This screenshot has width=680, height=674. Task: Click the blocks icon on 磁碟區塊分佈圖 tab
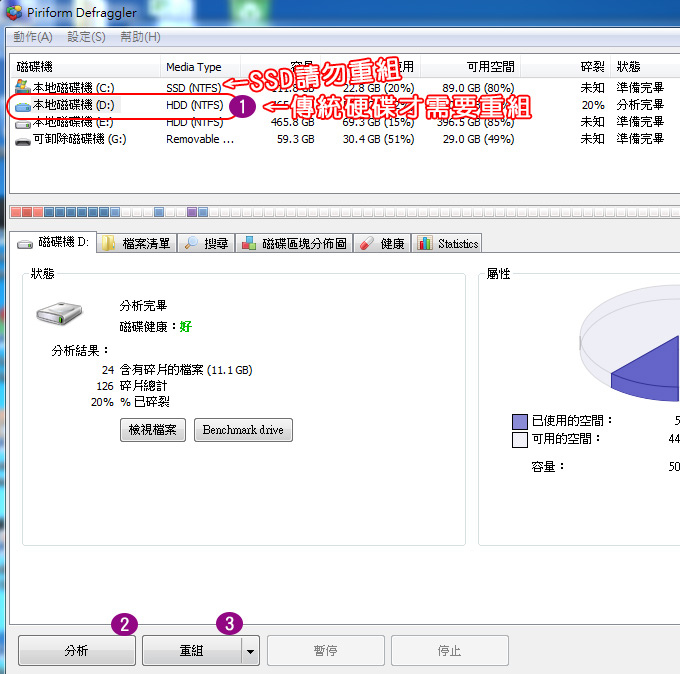point(249,243)
